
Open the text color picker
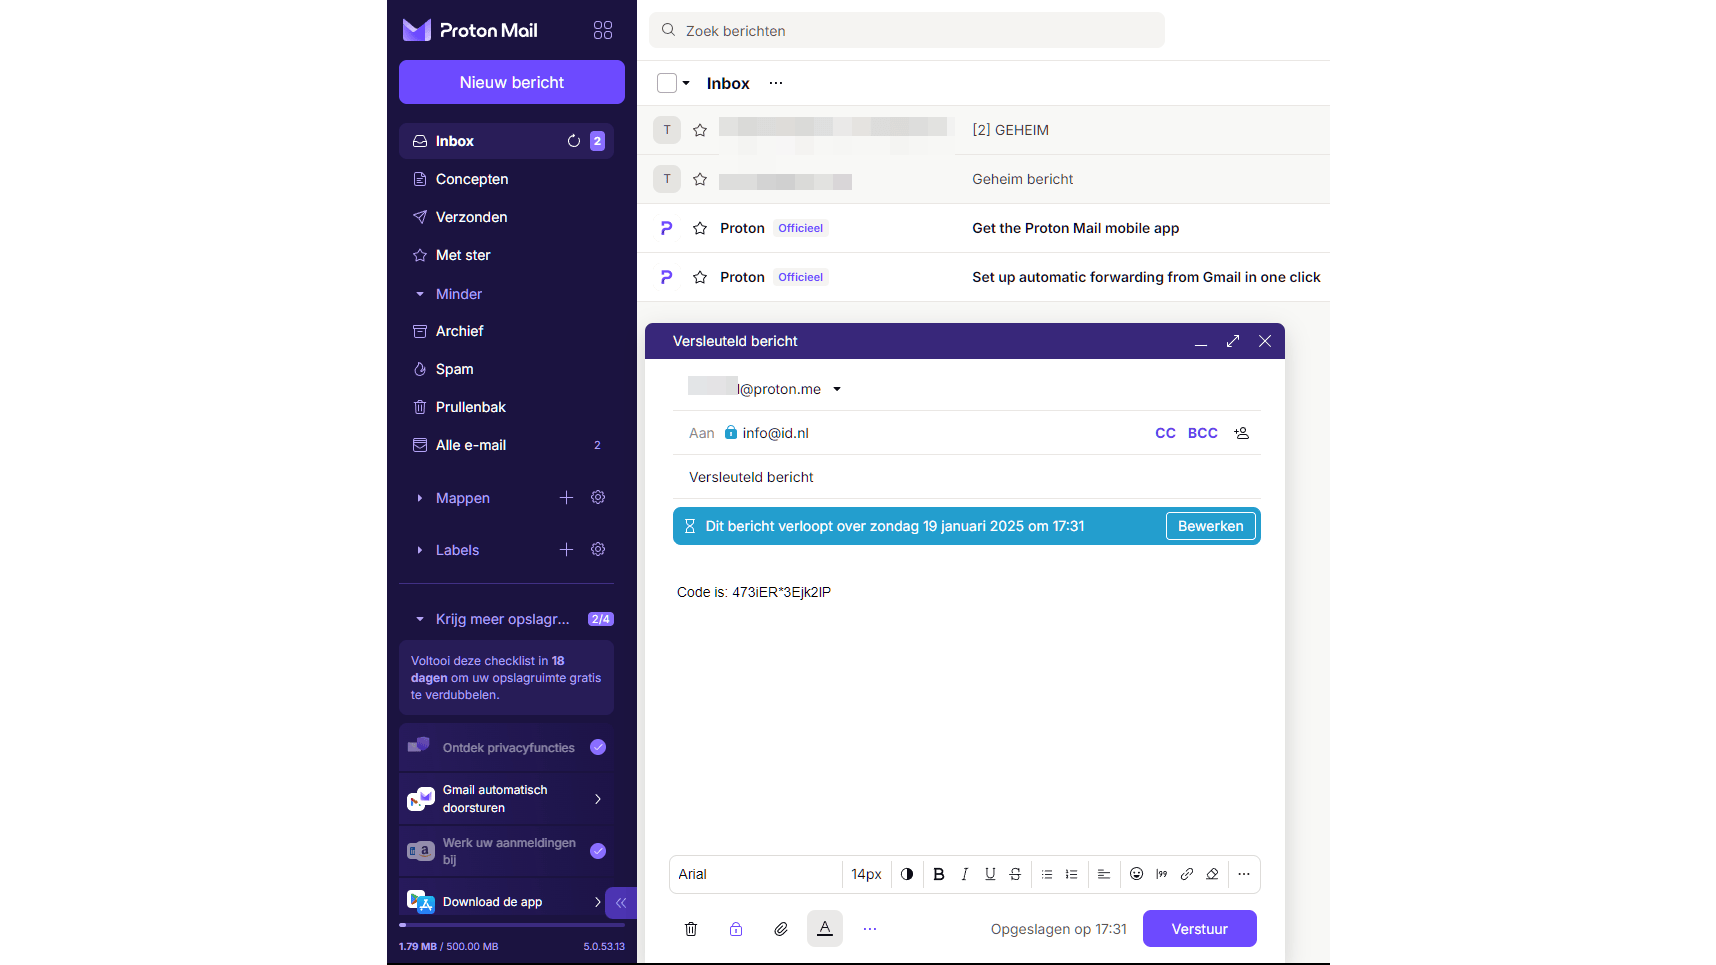907,874
